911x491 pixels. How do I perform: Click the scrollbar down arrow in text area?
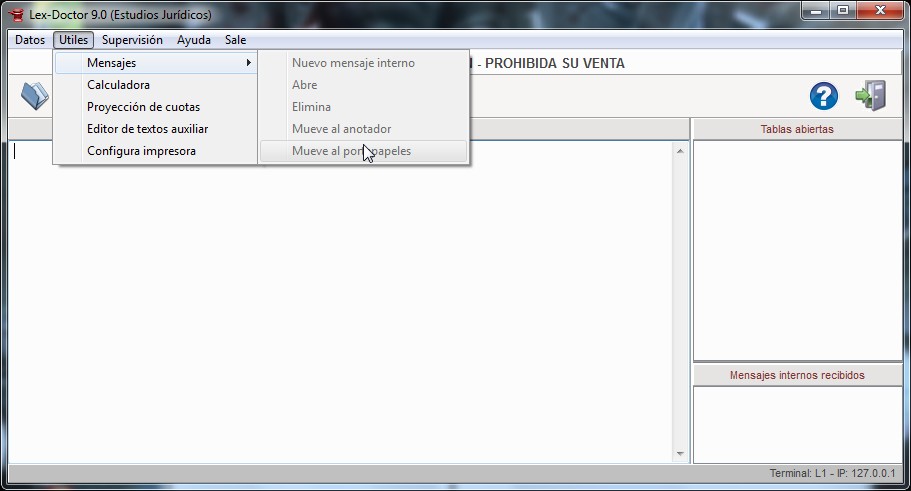pos(680,454)
